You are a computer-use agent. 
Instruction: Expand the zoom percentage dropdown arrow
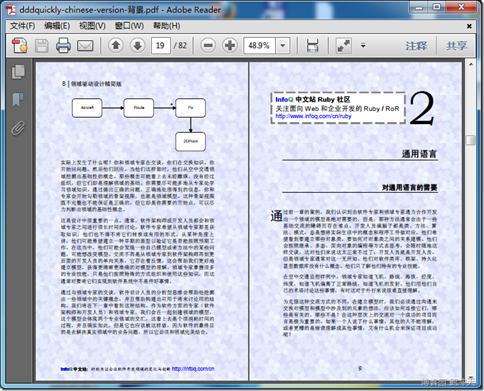tap(283, 45)
